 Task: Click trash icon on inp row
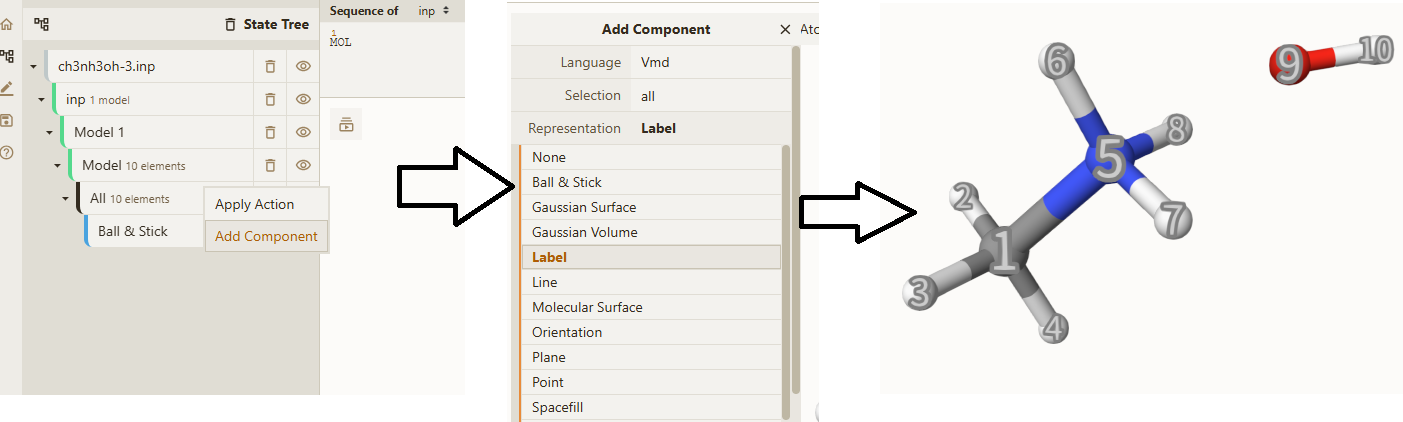270,99
